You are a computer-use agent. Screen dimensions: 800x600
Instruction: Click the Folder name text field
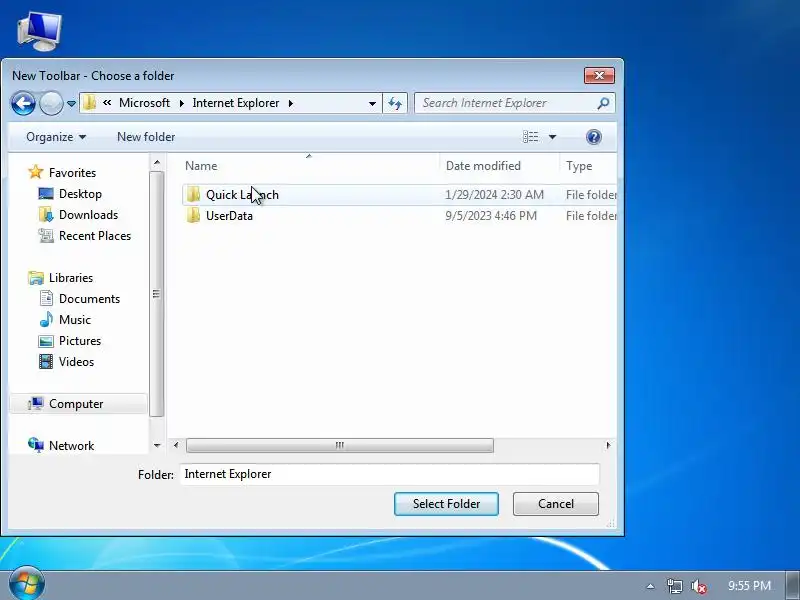pos(390,474)
